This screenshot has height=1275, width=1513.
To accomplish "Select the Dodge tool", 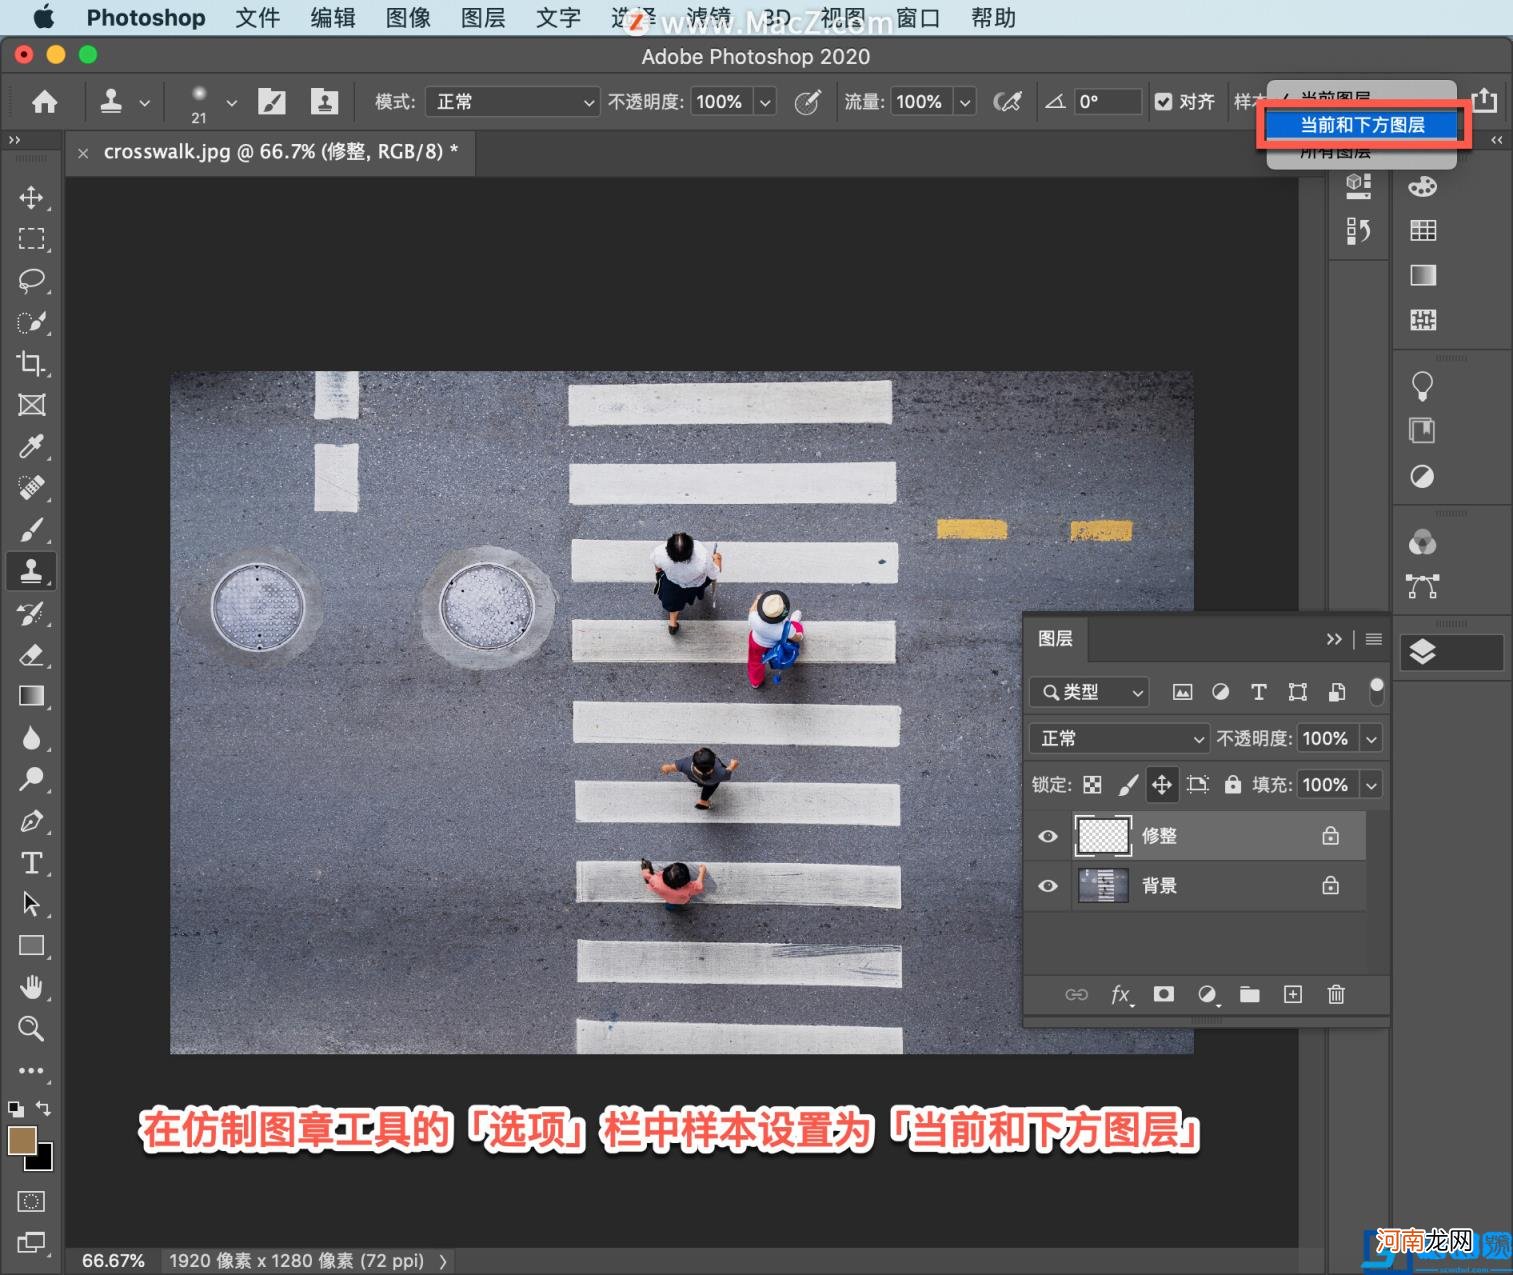I will (x=31, y=779).
